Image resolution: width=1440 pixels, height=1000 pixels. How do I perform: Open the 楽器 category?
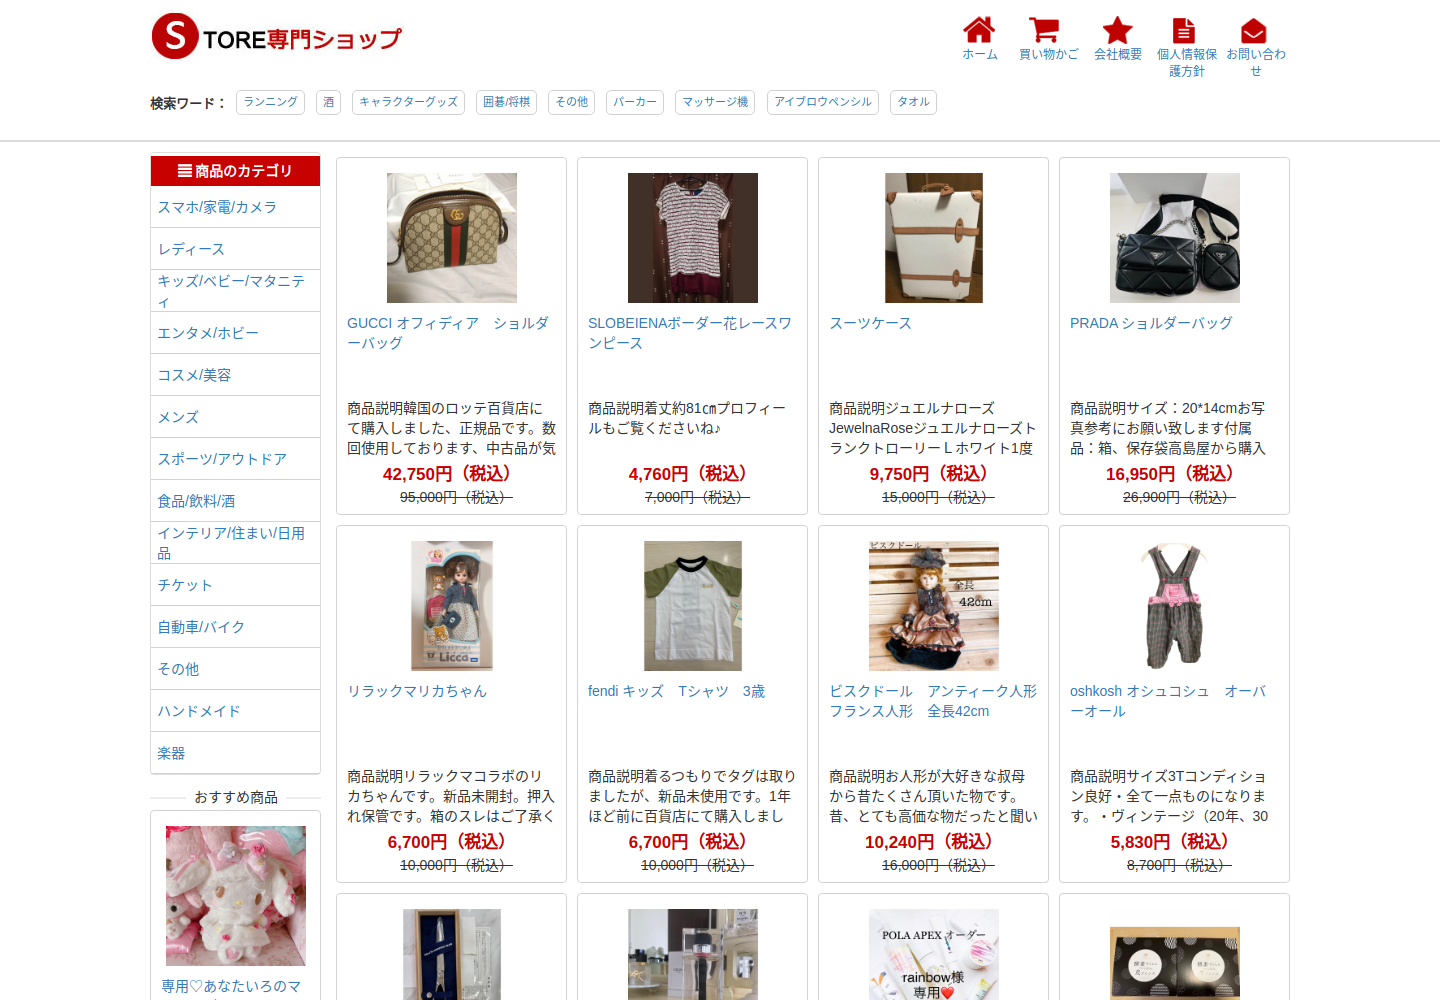point(235,753)
